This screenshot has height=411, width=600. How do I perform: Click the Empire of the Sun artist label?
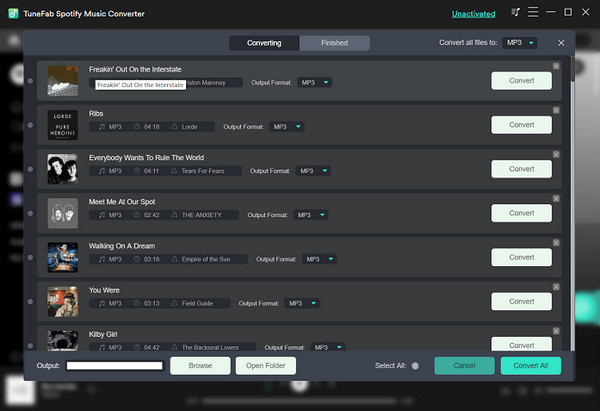[x=206, y=259]
